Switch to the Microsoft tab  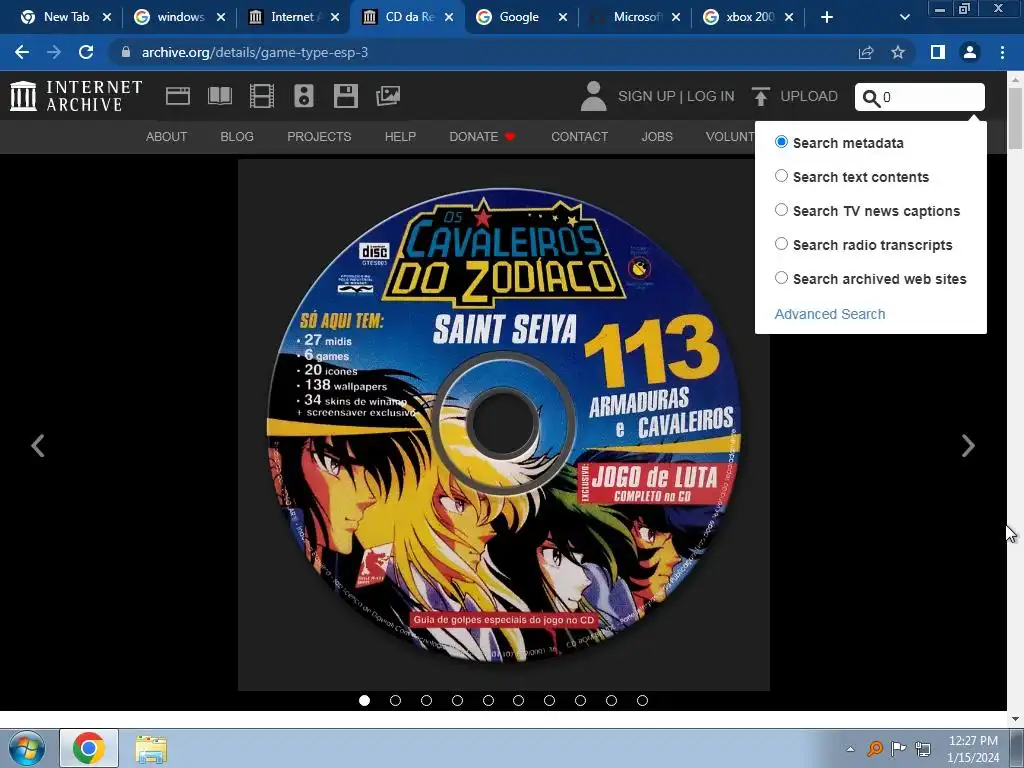[633, 17]
